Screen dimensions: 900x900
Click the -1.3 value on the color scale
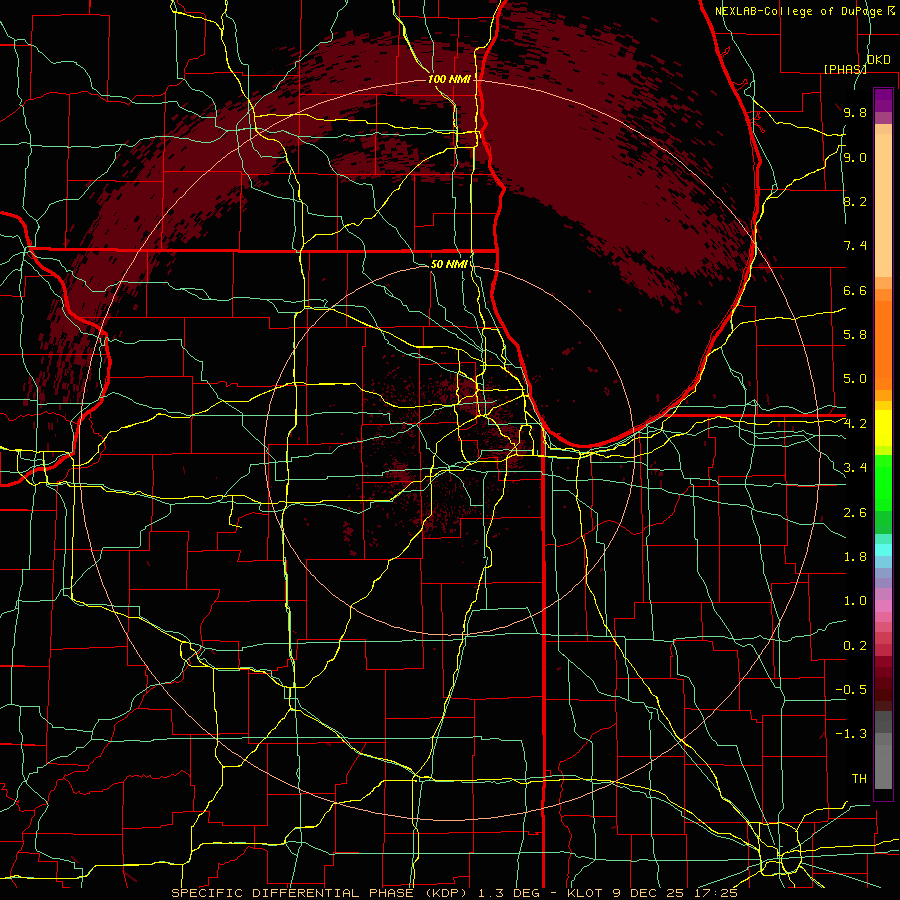click(x=851, y=734)
